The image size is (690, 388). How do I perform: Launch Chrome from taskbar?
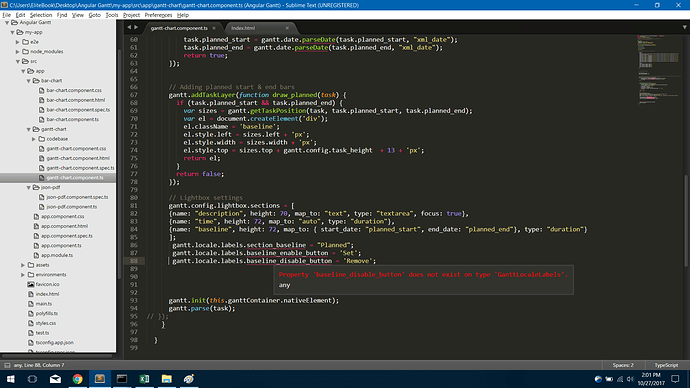[77, 379]
